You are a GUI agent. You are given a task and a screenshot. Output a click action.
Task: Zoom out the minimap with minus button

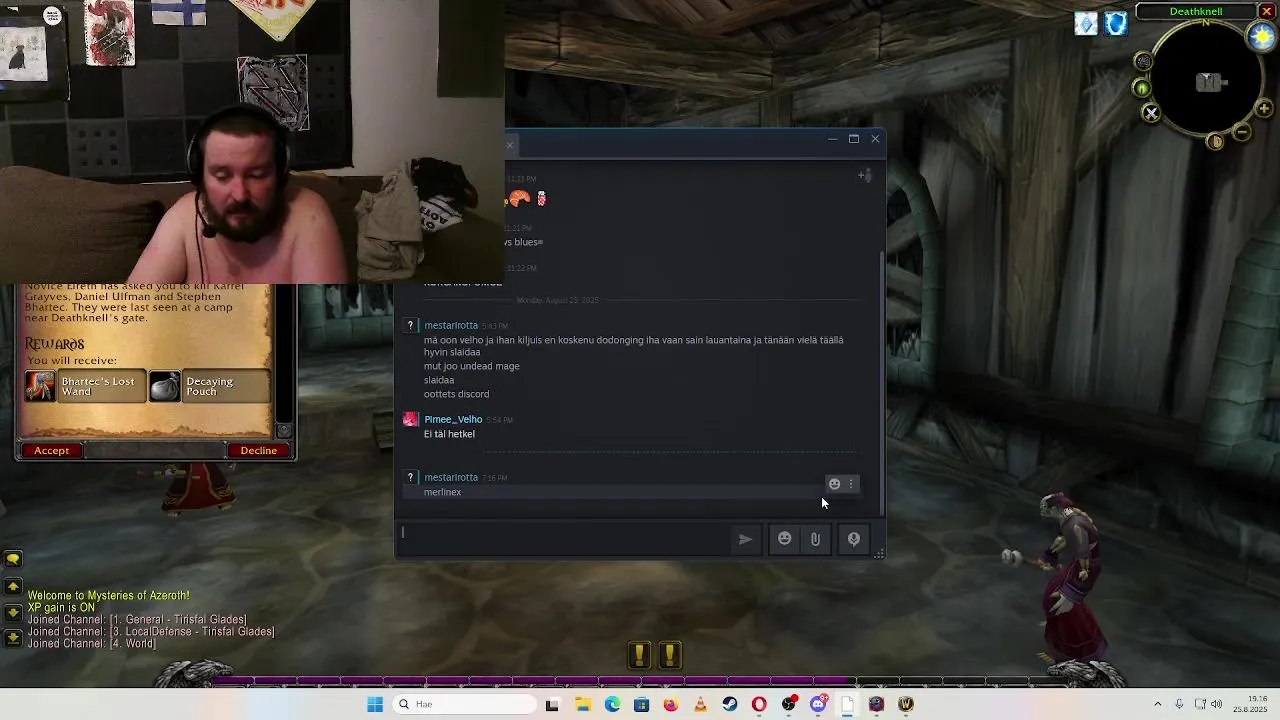(x=1242, y=131)
